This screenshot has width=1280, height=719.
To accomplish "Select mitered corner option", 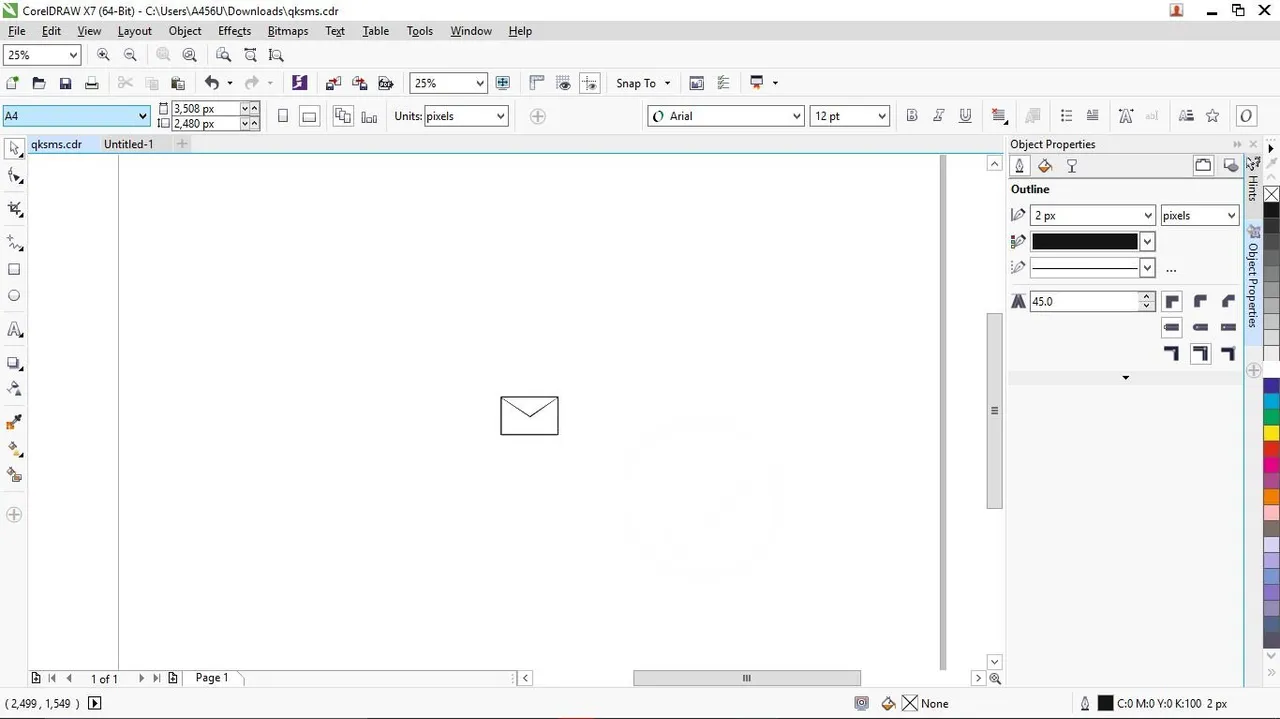I will tap(1172, 301).
